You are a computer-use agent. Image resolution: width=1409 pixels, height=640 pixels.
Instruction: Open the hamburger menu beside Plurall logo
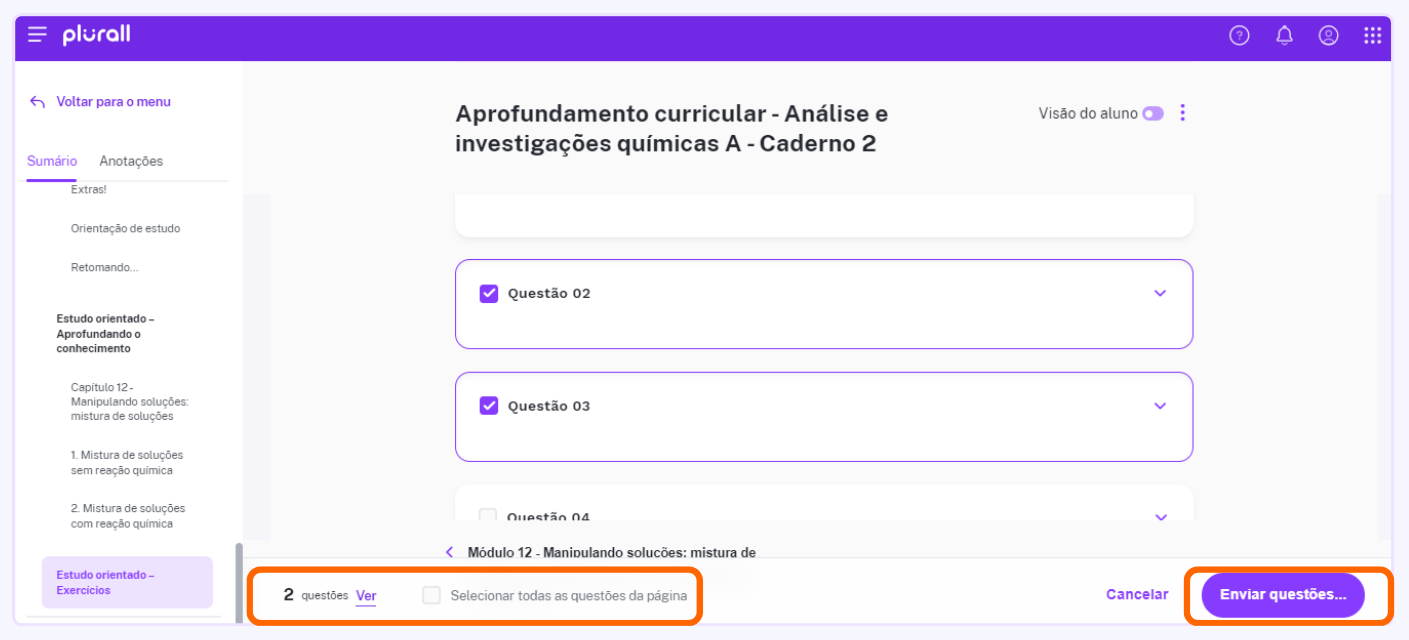click(37, 35)
